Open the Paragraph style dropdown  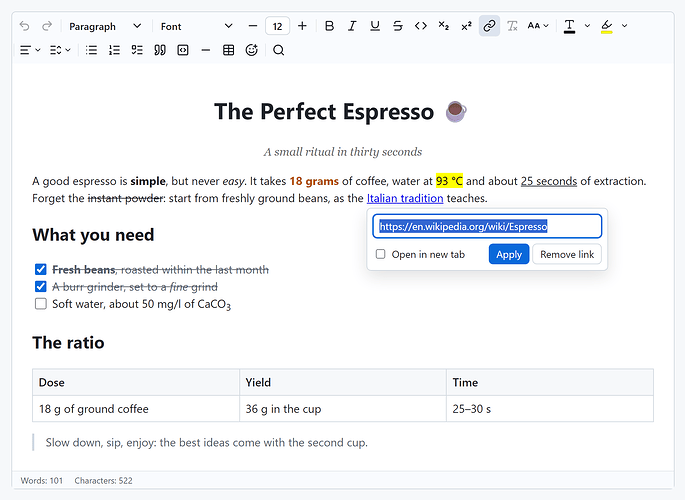[105, 26]
